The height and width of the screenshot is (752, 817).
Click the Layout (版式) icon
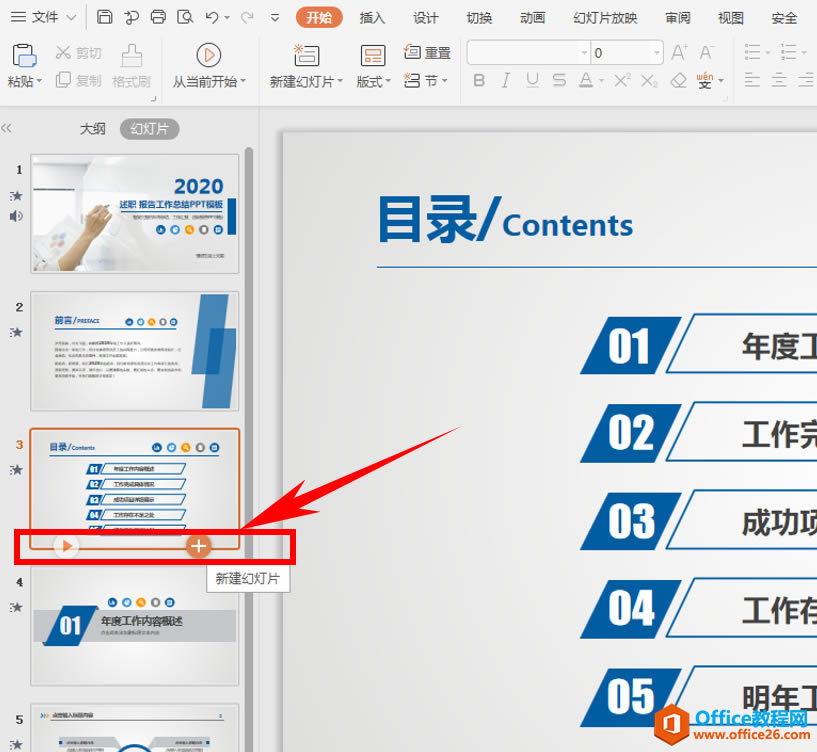tap(373, 55)
